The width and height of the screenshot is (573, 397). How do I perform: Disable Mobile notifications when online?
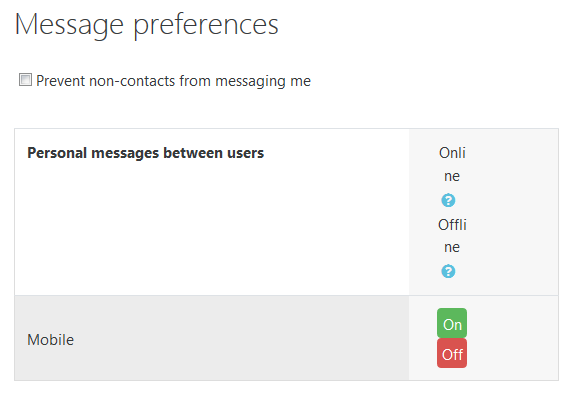tap(452, 323)
